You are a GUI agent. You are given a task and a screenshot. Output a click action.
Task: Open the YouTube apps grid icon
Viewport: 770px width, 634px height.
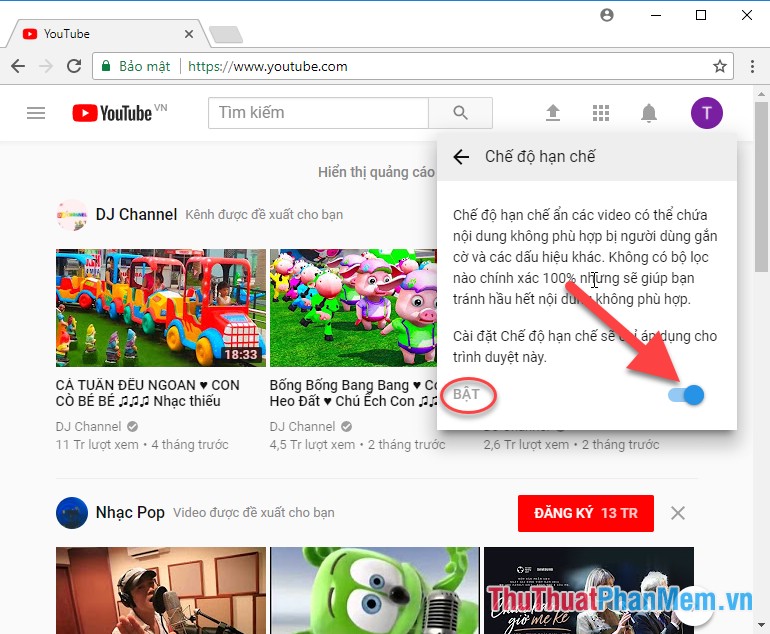pyautogui.click(x=601, y=113)
